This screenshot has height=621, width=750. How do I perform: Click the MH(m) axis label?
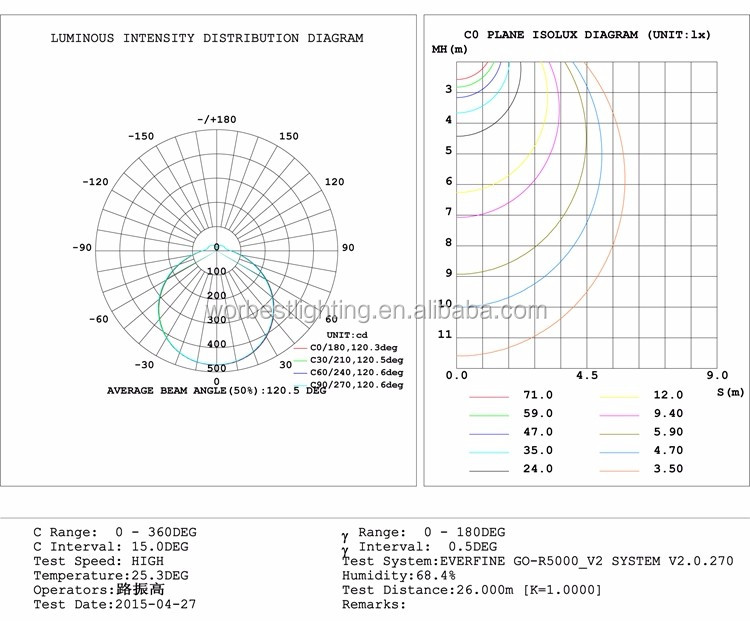[450, 49]
